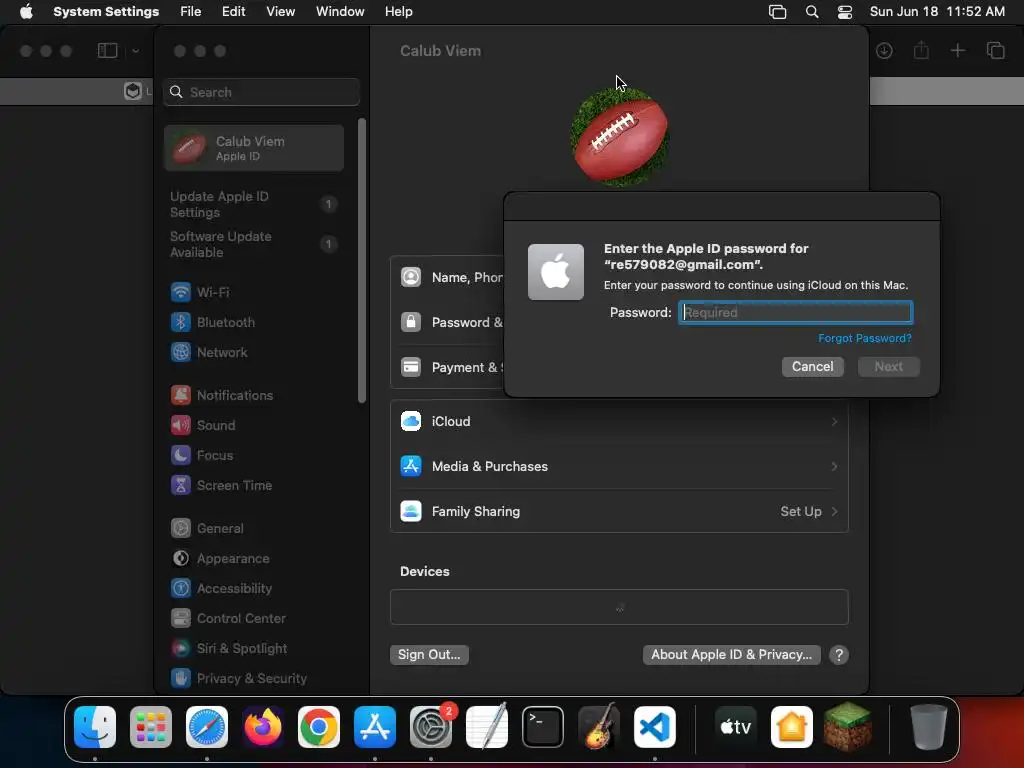
Task: Open the Help menu
Action: [x=398, y=12]
